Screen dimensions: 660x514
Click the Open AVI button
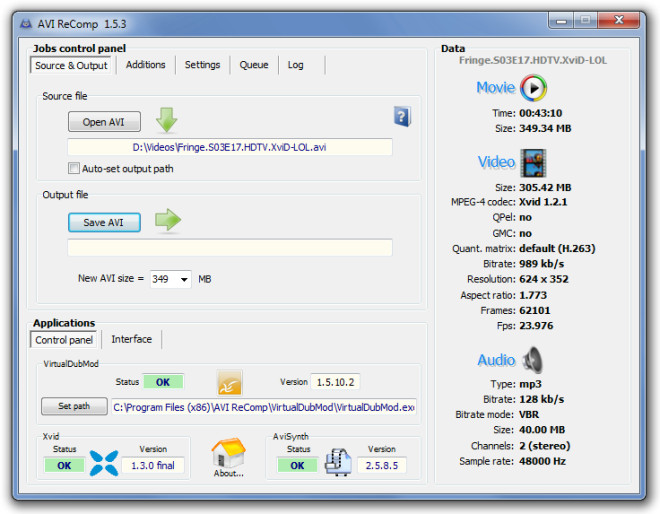pos(104,122)
